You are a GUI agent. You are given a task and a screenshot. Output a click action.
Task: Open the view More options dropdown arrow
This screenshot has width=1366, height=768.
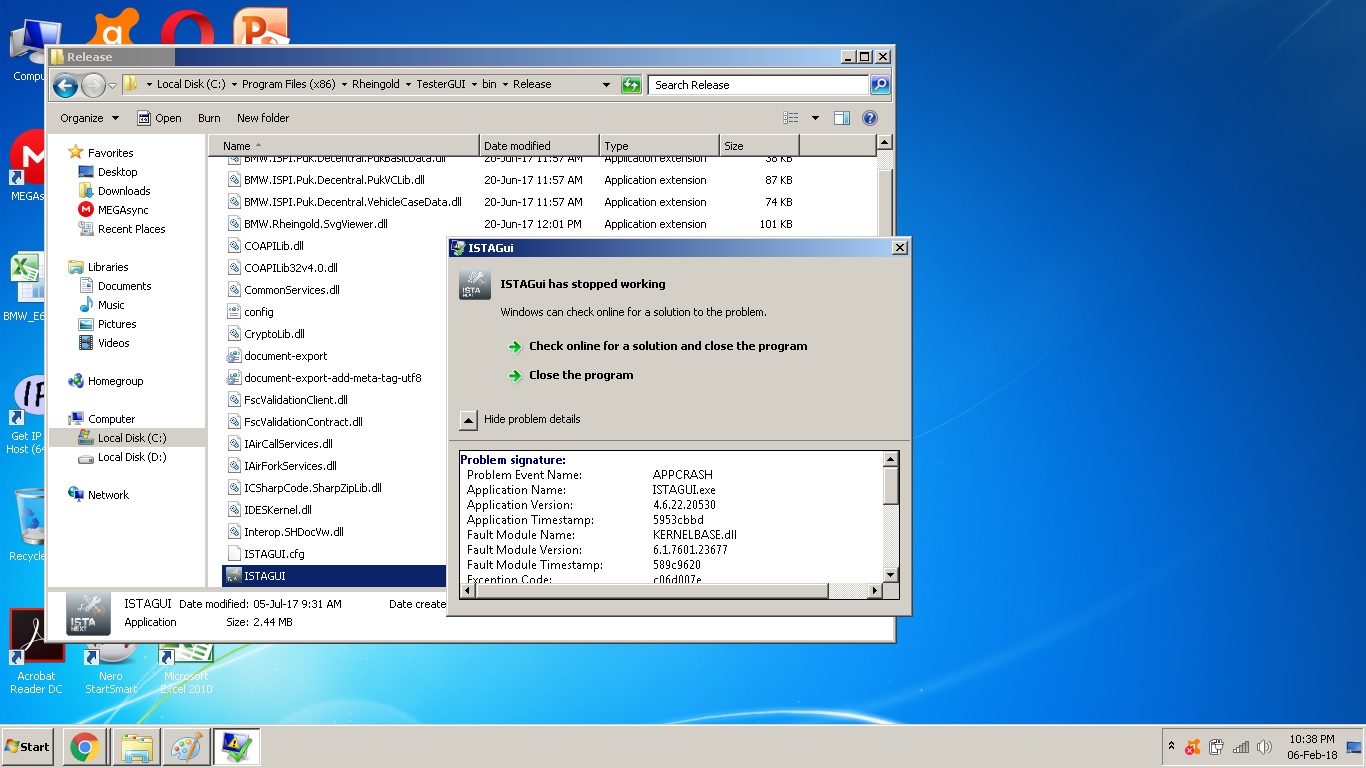(815, 118)
